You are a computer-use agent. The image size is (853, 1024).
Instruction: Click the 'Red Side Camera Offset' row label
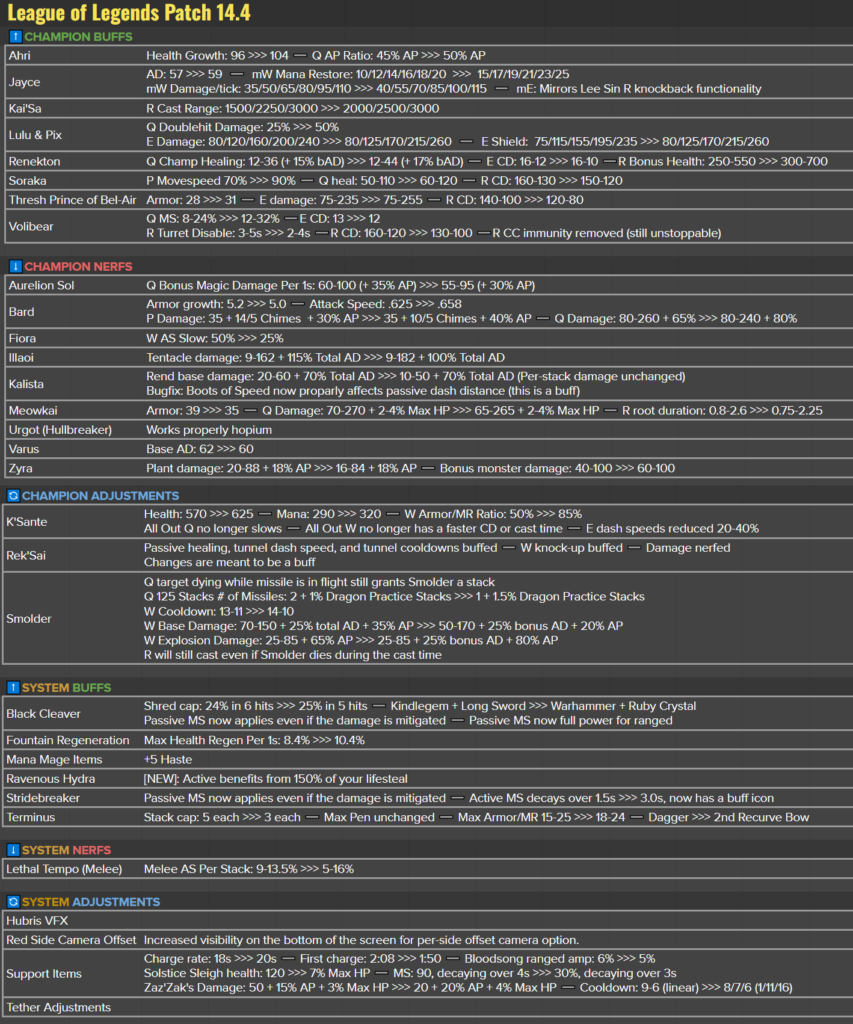[71, 940]
